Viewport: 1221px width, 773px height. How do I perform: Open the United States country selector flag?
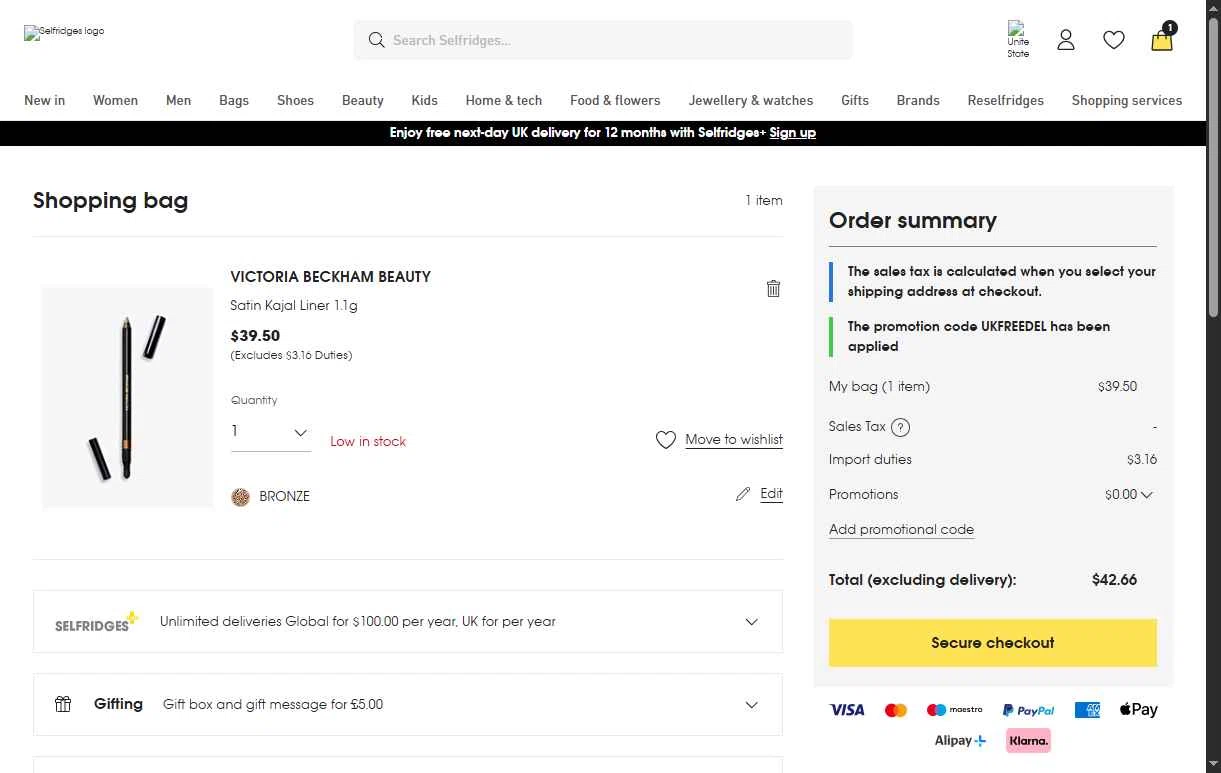(x=1018, y=40)
